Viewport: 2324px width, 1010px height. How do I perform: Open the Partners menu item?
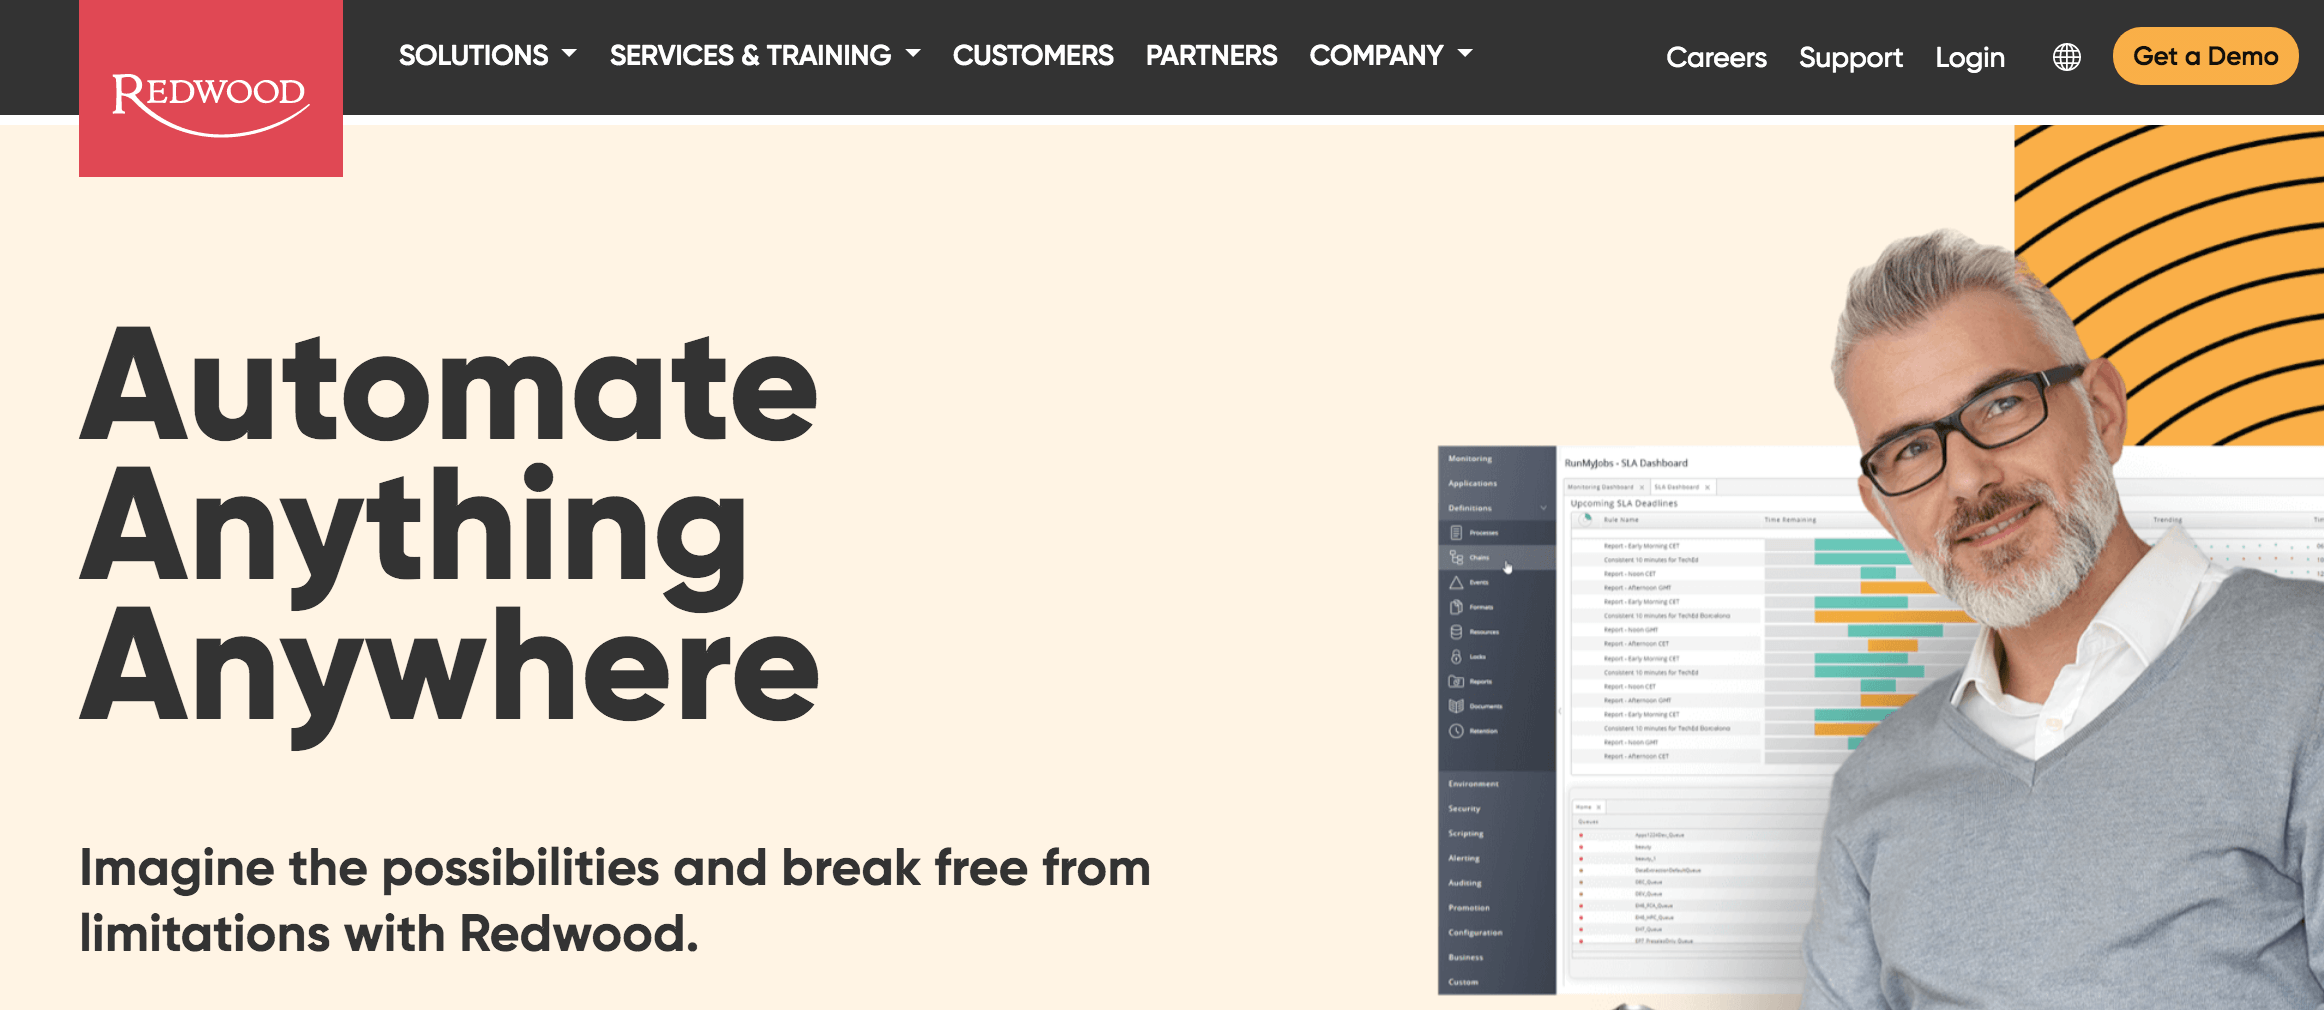click(1211, 55)
